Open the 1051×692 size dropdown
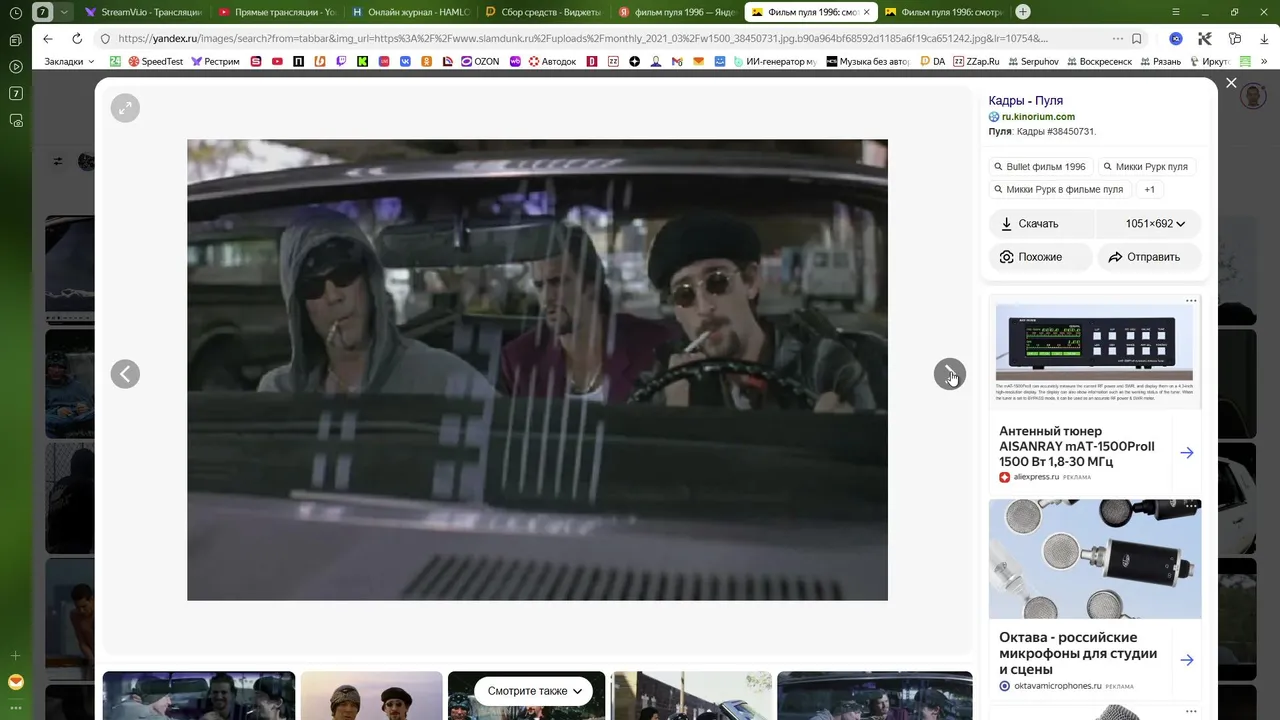The width and height of the screenshot is (1280, 720). coord(1149,224)
